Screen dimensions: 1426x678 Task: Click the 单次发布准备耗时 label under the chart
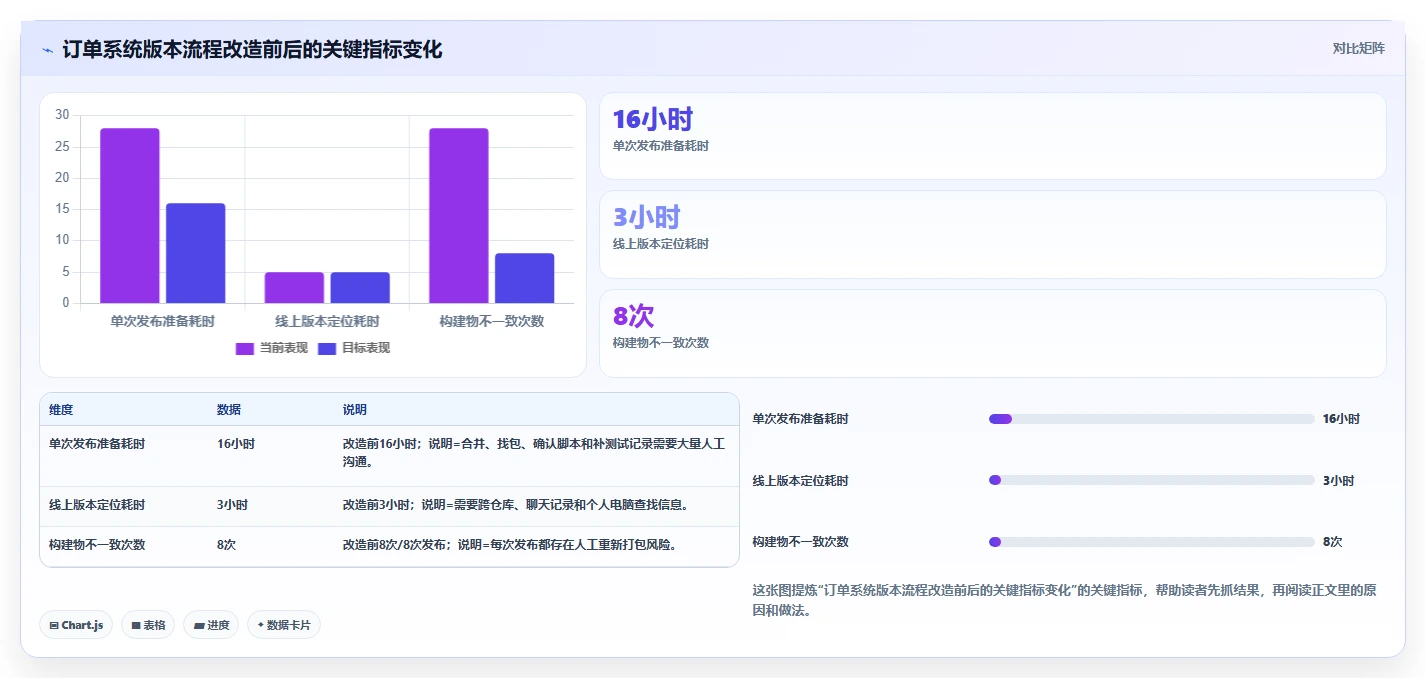coord(163,321)
